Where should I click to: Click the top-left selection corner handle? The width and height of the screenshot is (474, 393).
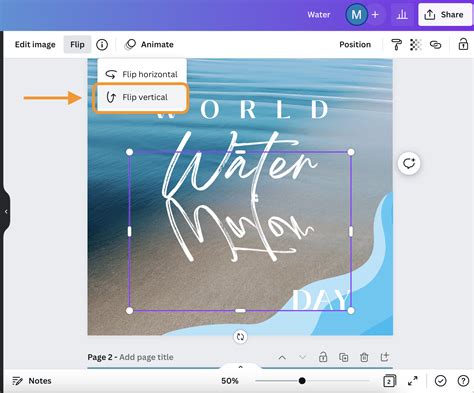point(129,152)
